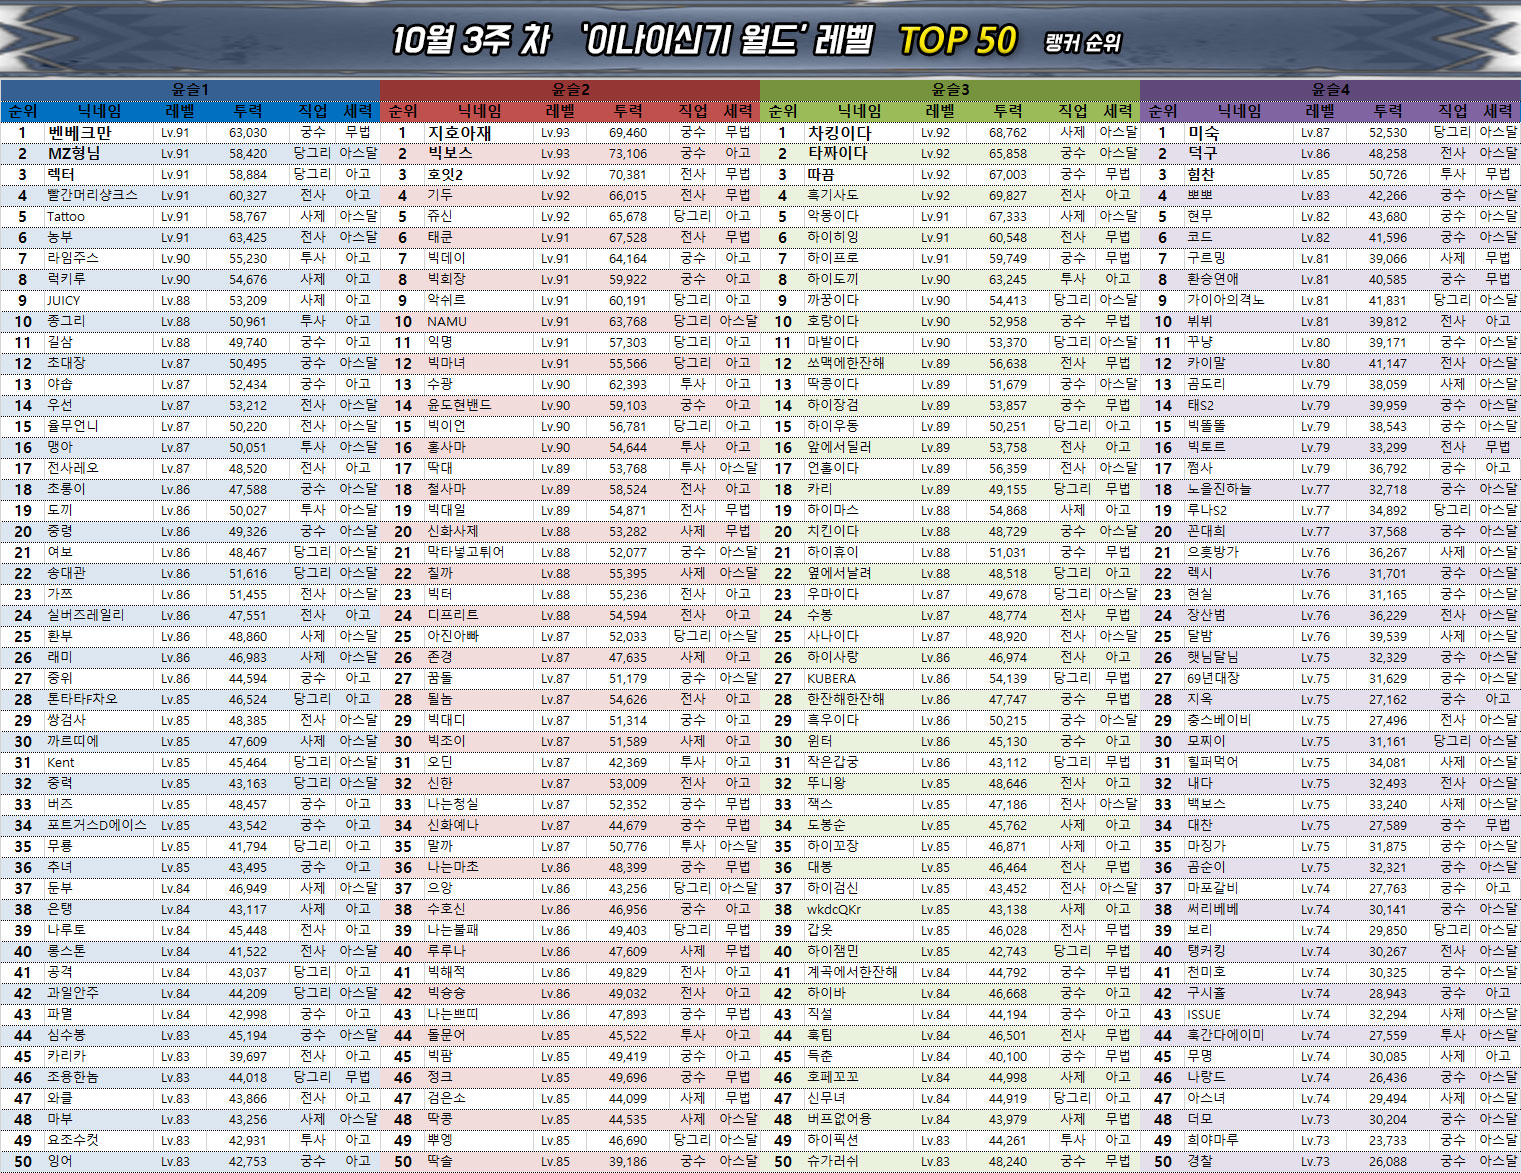Click the yellow TOP 50 title text
Image resolution: width=1521 pixels, height=1173 pixels.
957,41
